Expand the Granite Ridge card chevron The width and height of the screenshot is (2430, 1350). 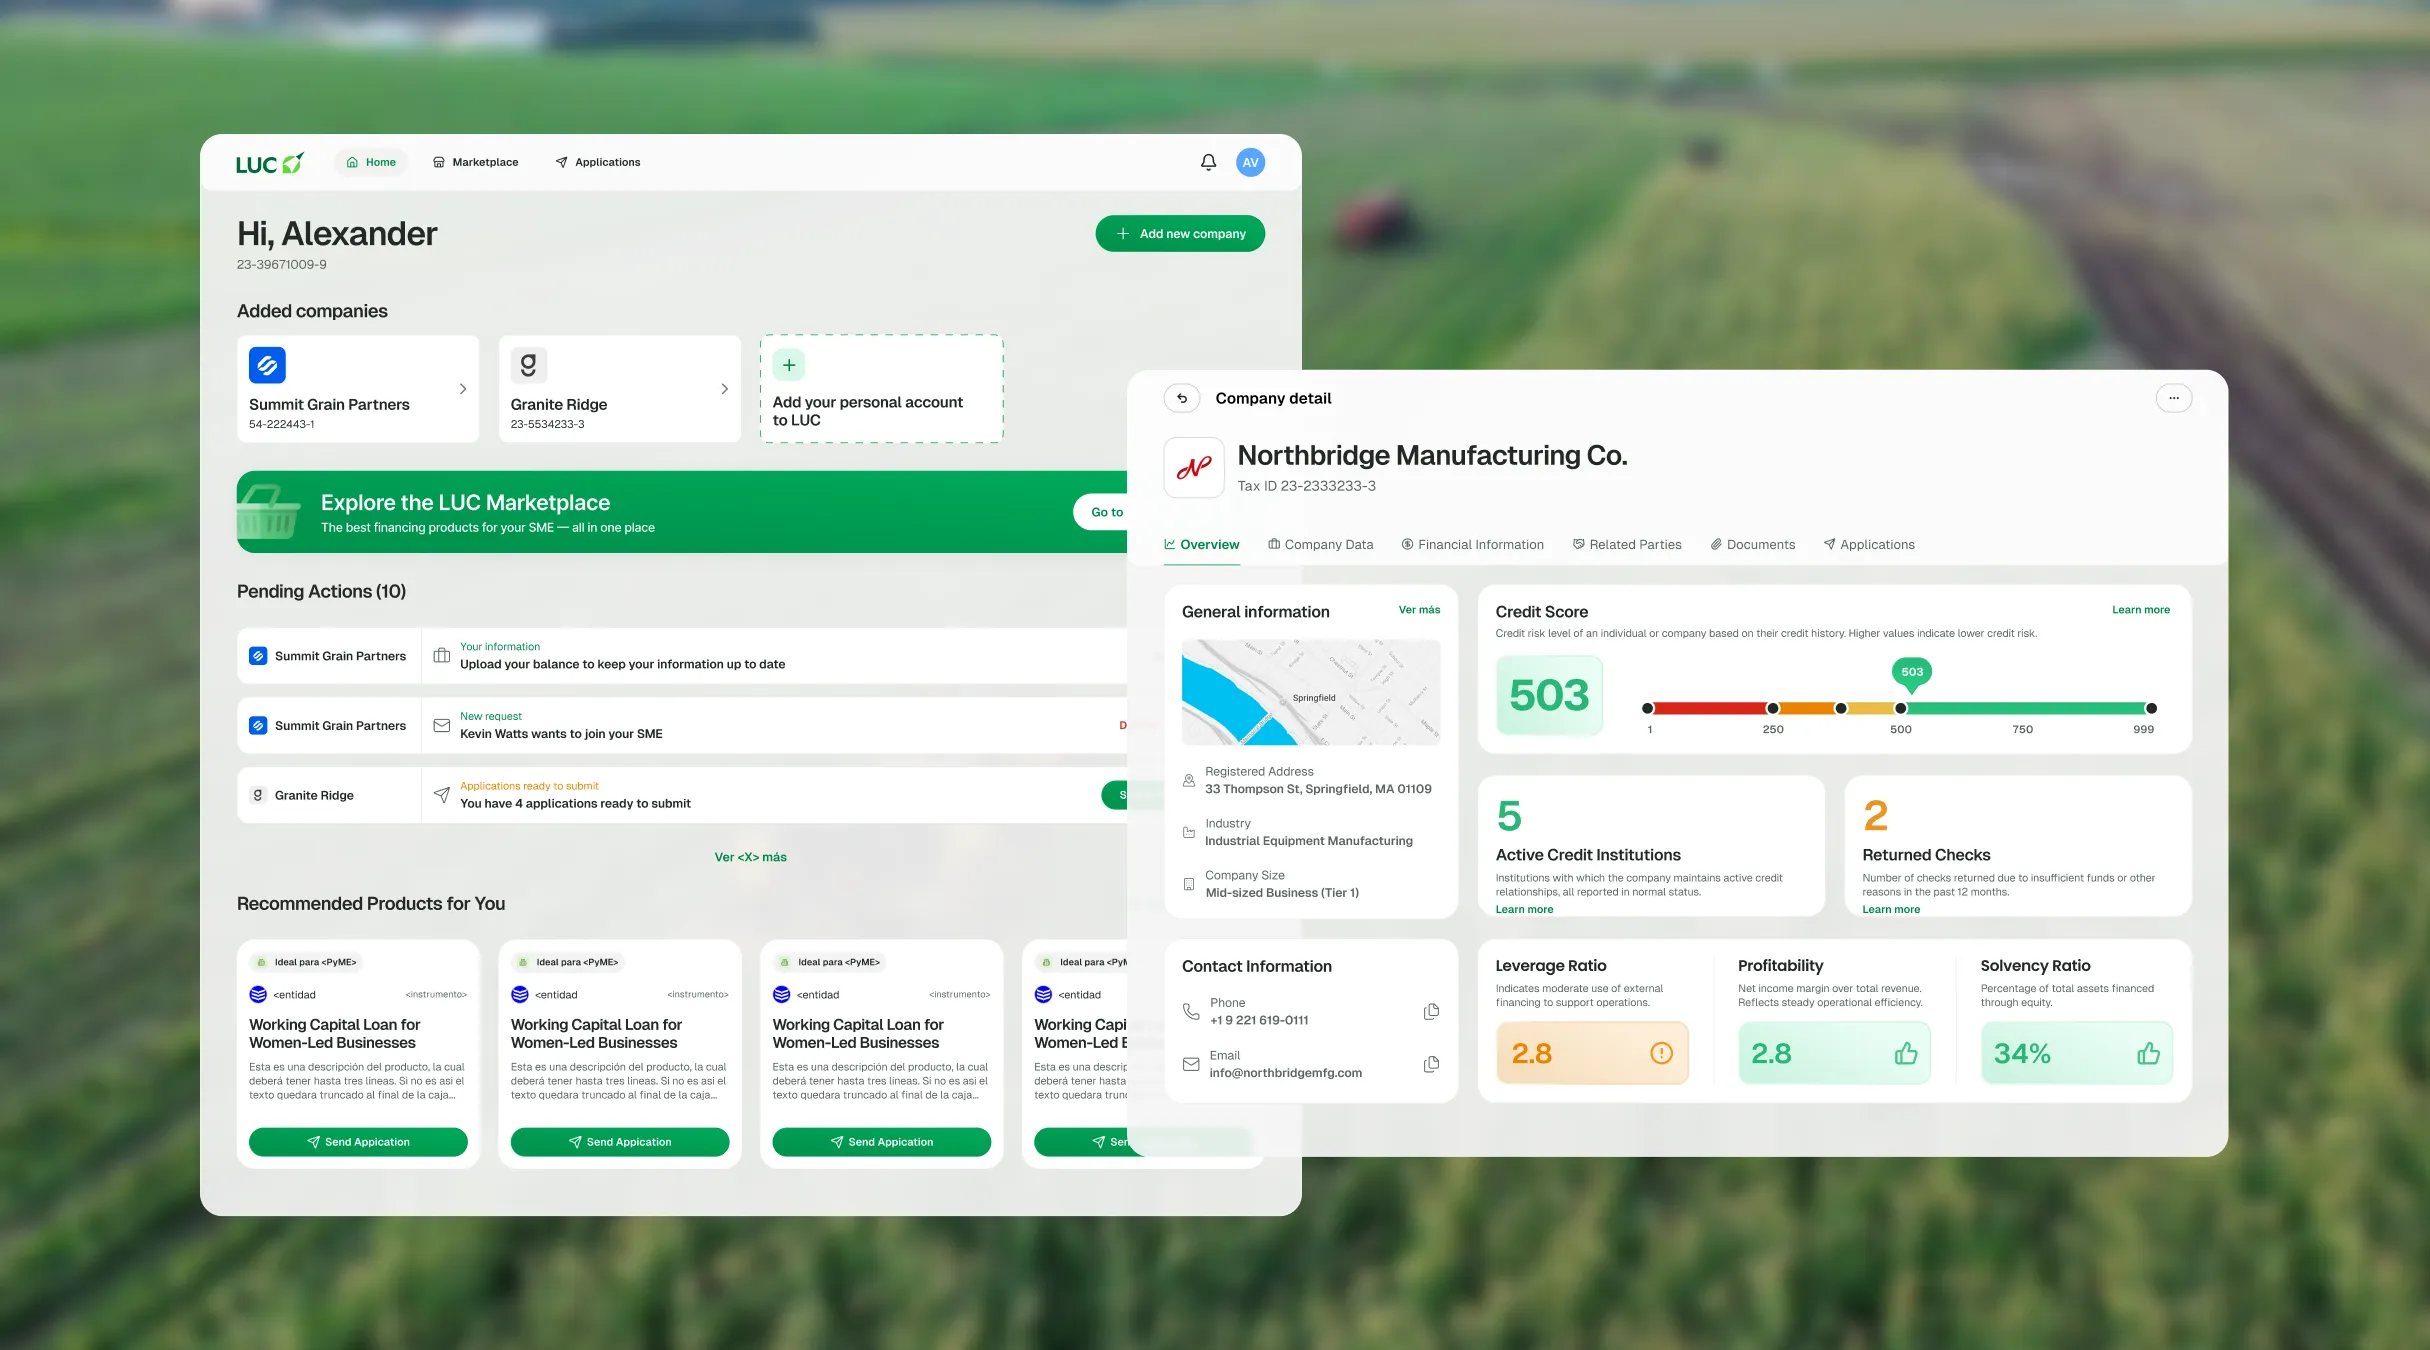[x=724, y=389]
